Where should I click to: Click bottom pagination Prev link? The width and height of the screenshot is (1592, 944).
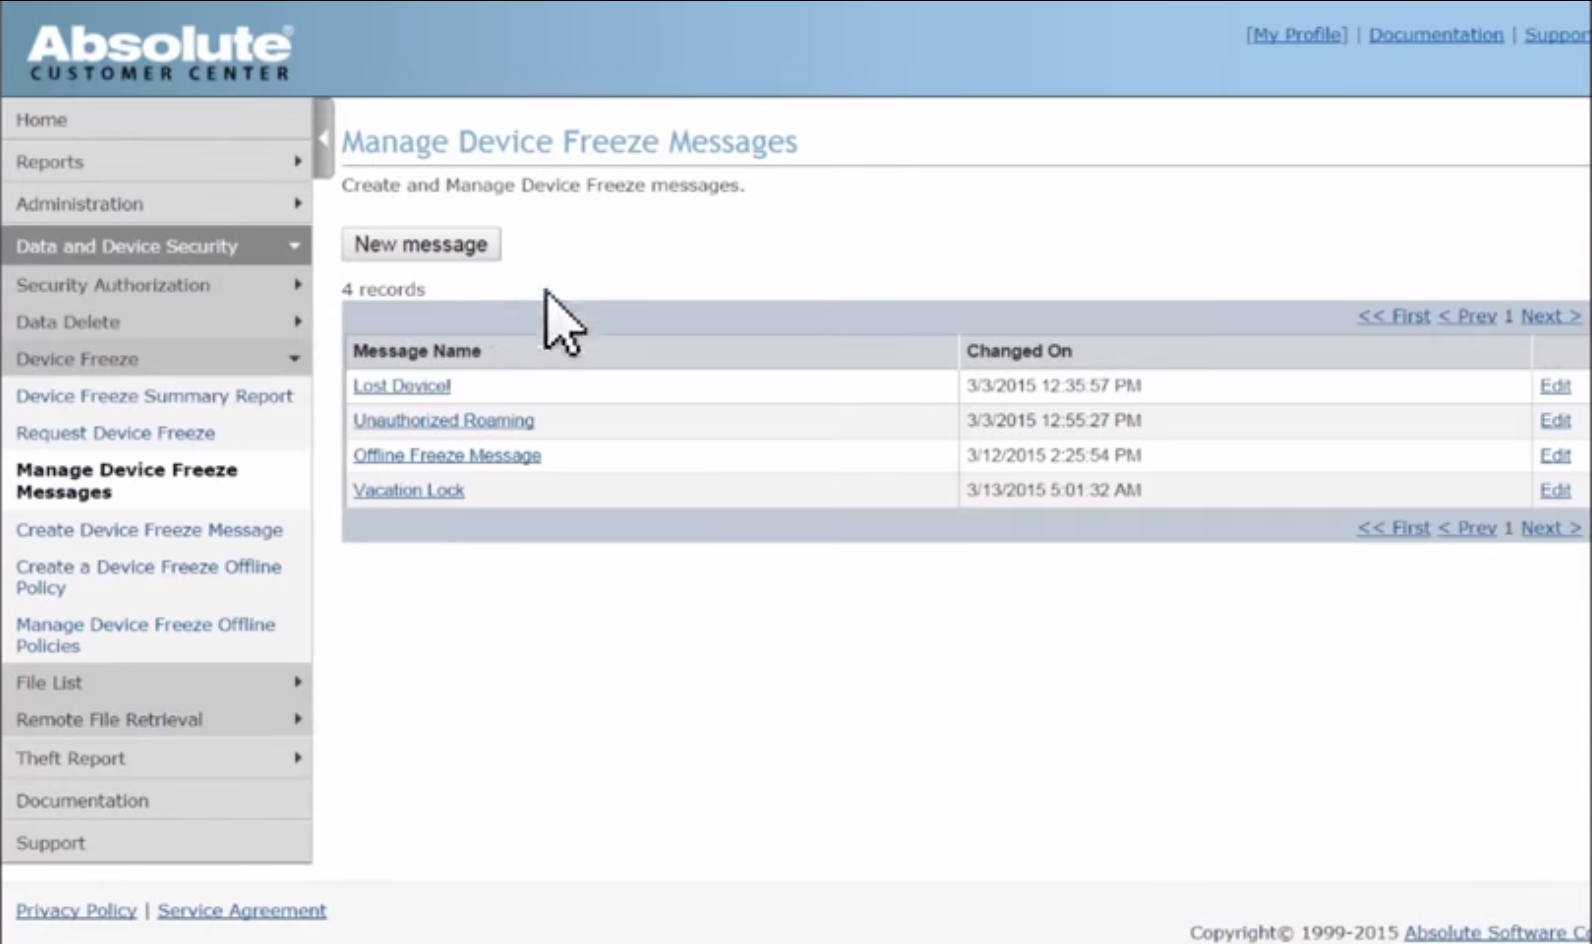click(x=1467, y=527)
